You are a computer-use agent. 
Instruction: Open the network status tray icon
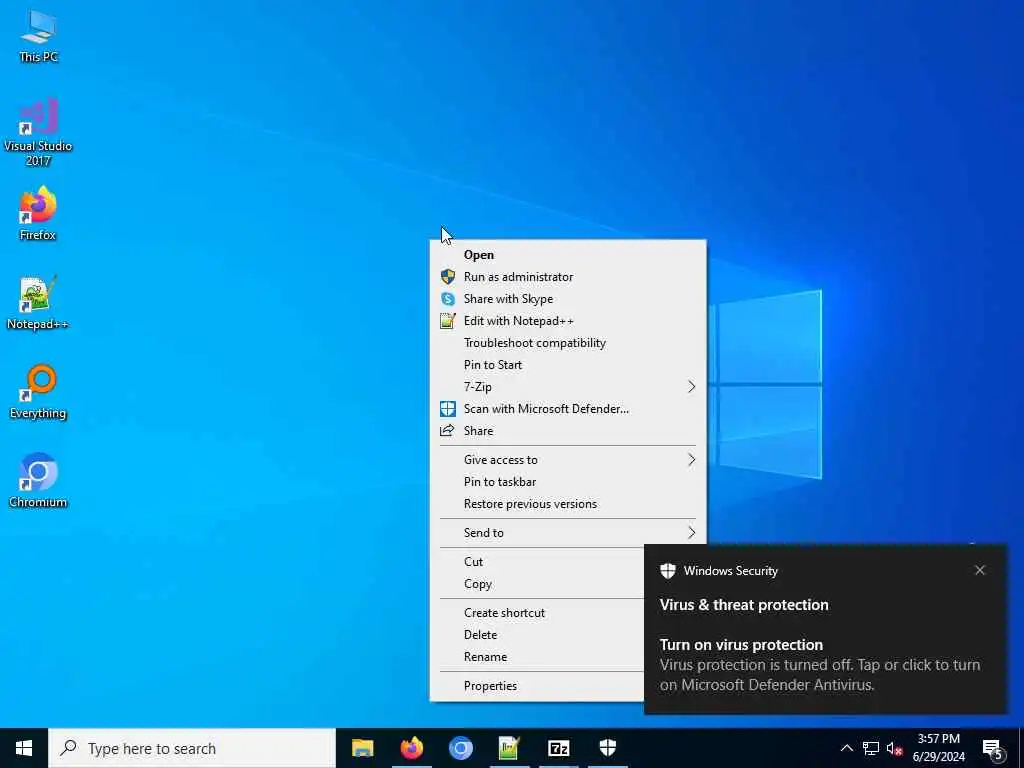point(871,748)
